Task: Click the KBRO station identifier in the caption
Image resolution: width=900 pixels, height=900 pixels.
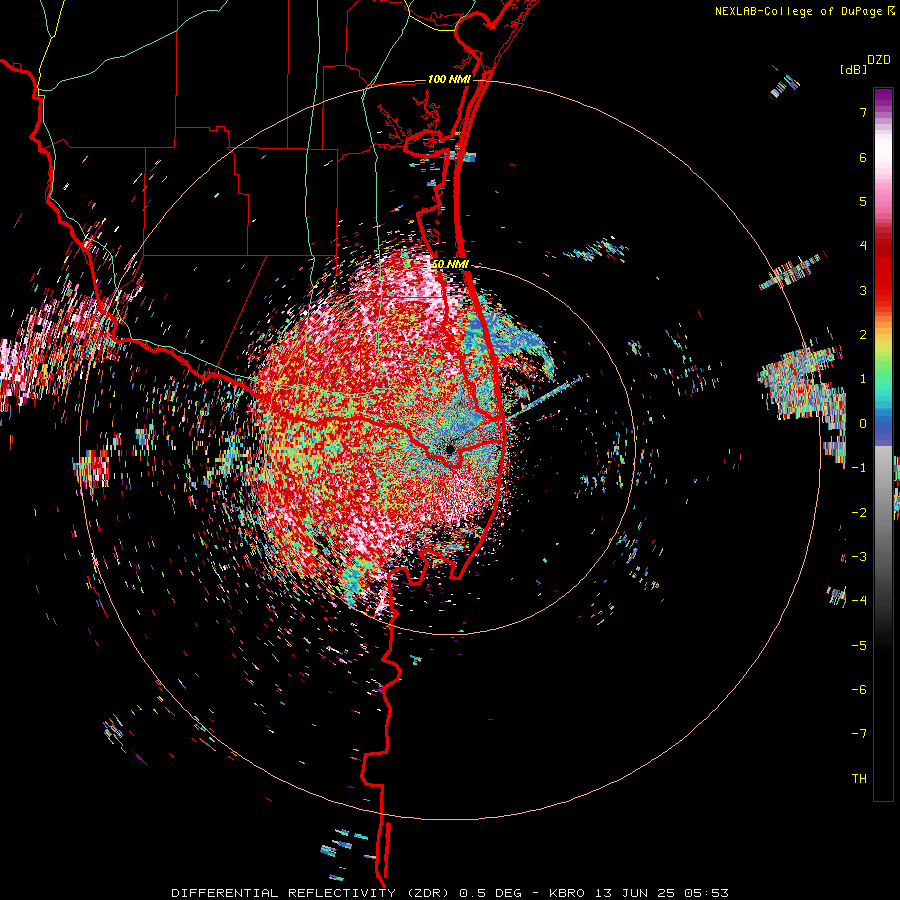Action: pos(567,893)
